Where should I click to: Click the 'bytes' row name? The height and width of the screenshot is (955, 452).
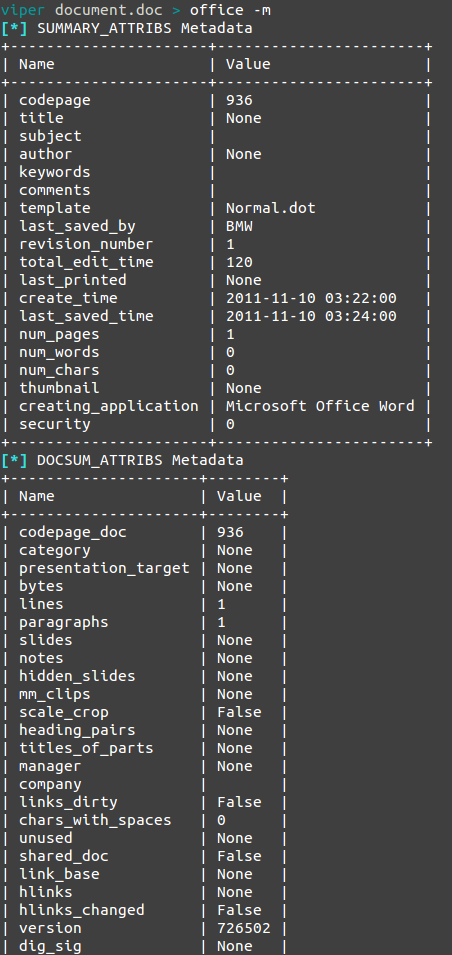point(41,587)
